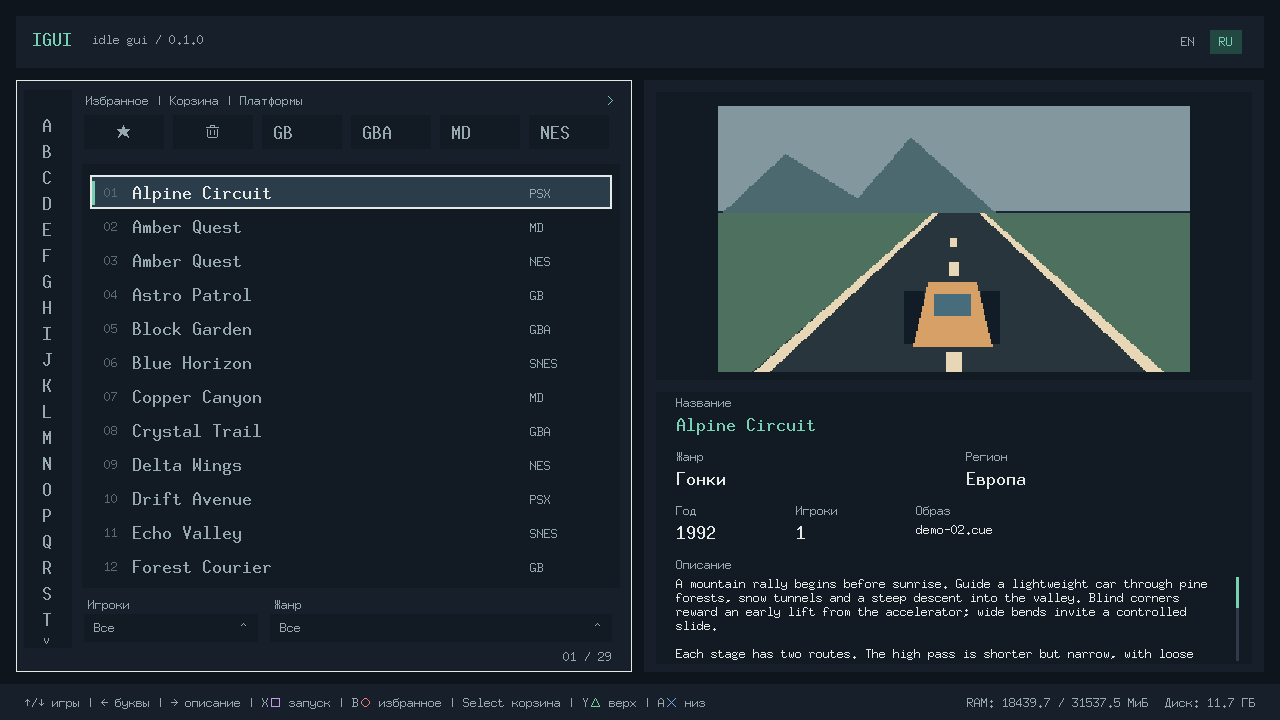
Task: Click the Alpine Circuit screenshot preview
Action: (x=954, y=239)
